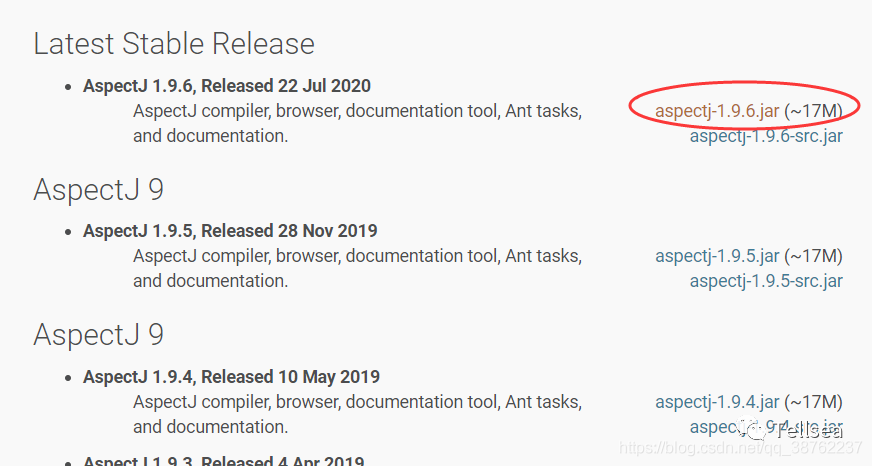Viewport: 872px width, 466px height.
Task: Select the AspectJ 1.9.6 release title
Action: click(226, 85)
